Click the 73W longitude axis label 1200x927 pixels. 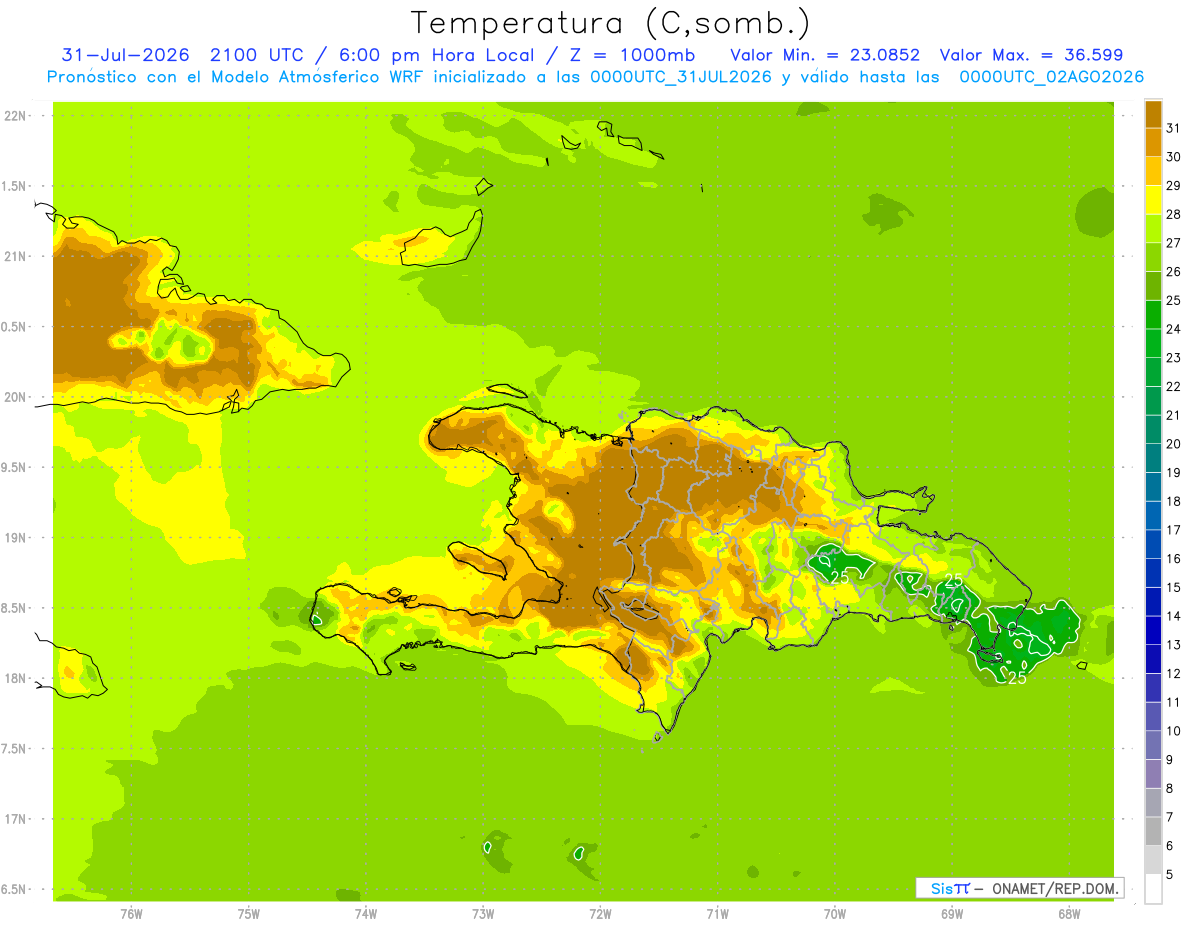[483, 913]
